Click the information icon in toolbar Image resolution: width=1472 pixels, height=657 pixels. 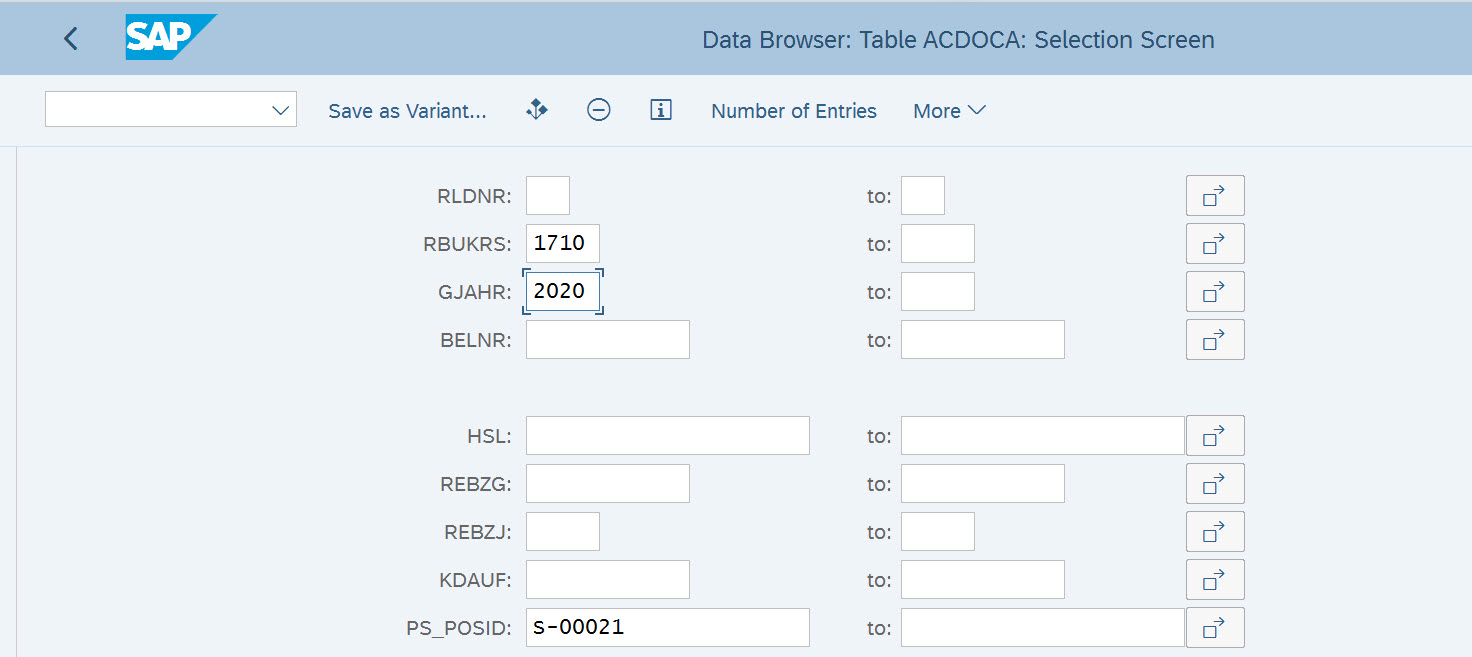[x=660, y=110]
